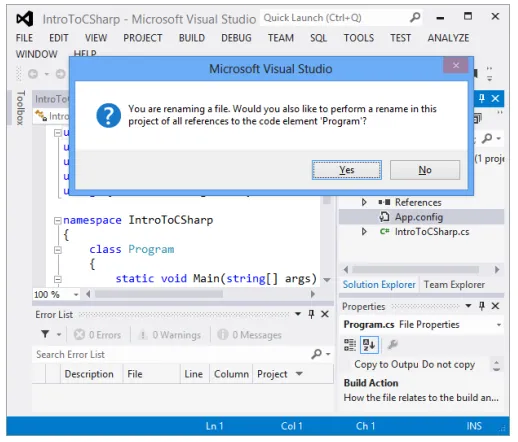Click the Properties grid scroll stepper
518x442 pixels.
[x=496, y=365]
